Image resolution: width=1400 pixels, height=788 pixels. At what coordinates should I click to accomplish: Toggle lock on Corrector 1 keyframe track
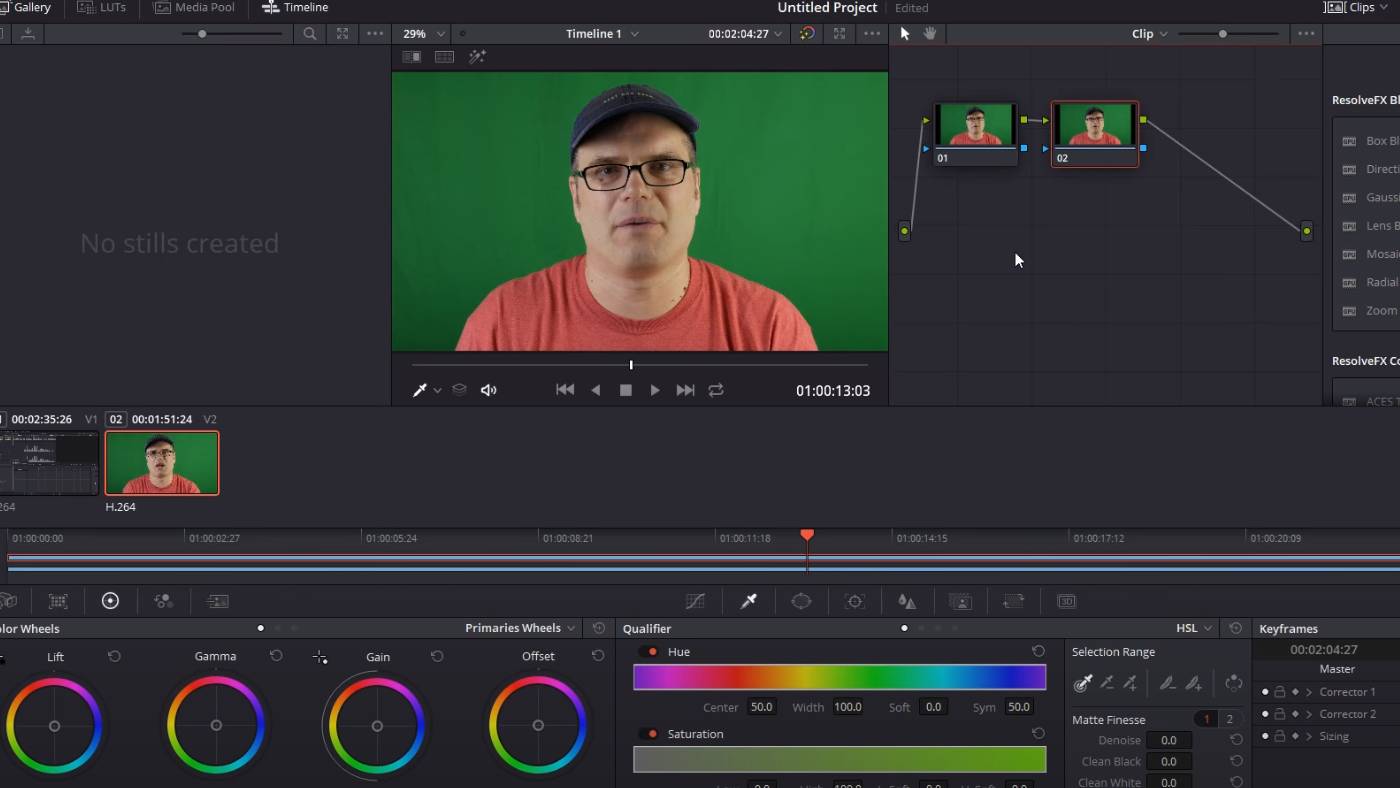click(1279, 692)
